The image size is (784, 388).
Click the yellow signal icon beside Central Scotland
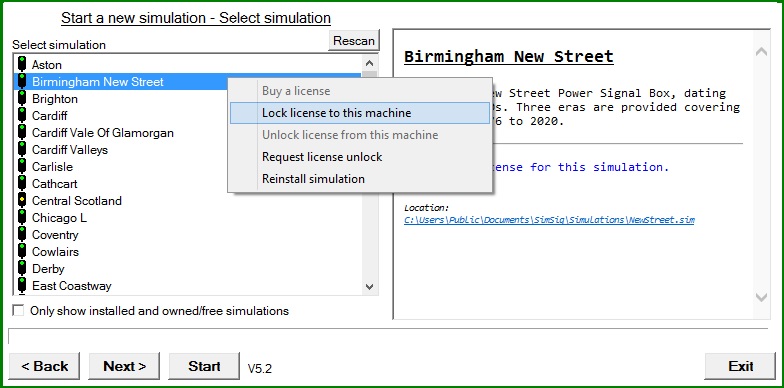(22, 200)
